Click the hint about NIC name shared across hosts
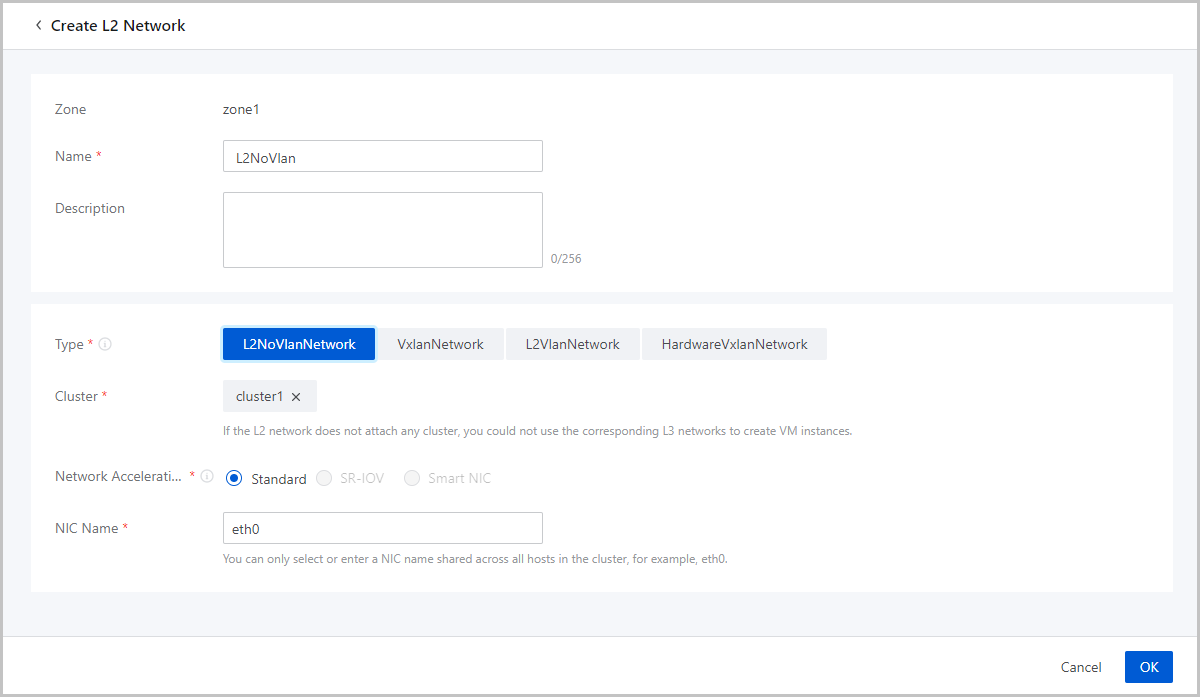The height and width of the screenshot is (697, 1200). point(475,559)
